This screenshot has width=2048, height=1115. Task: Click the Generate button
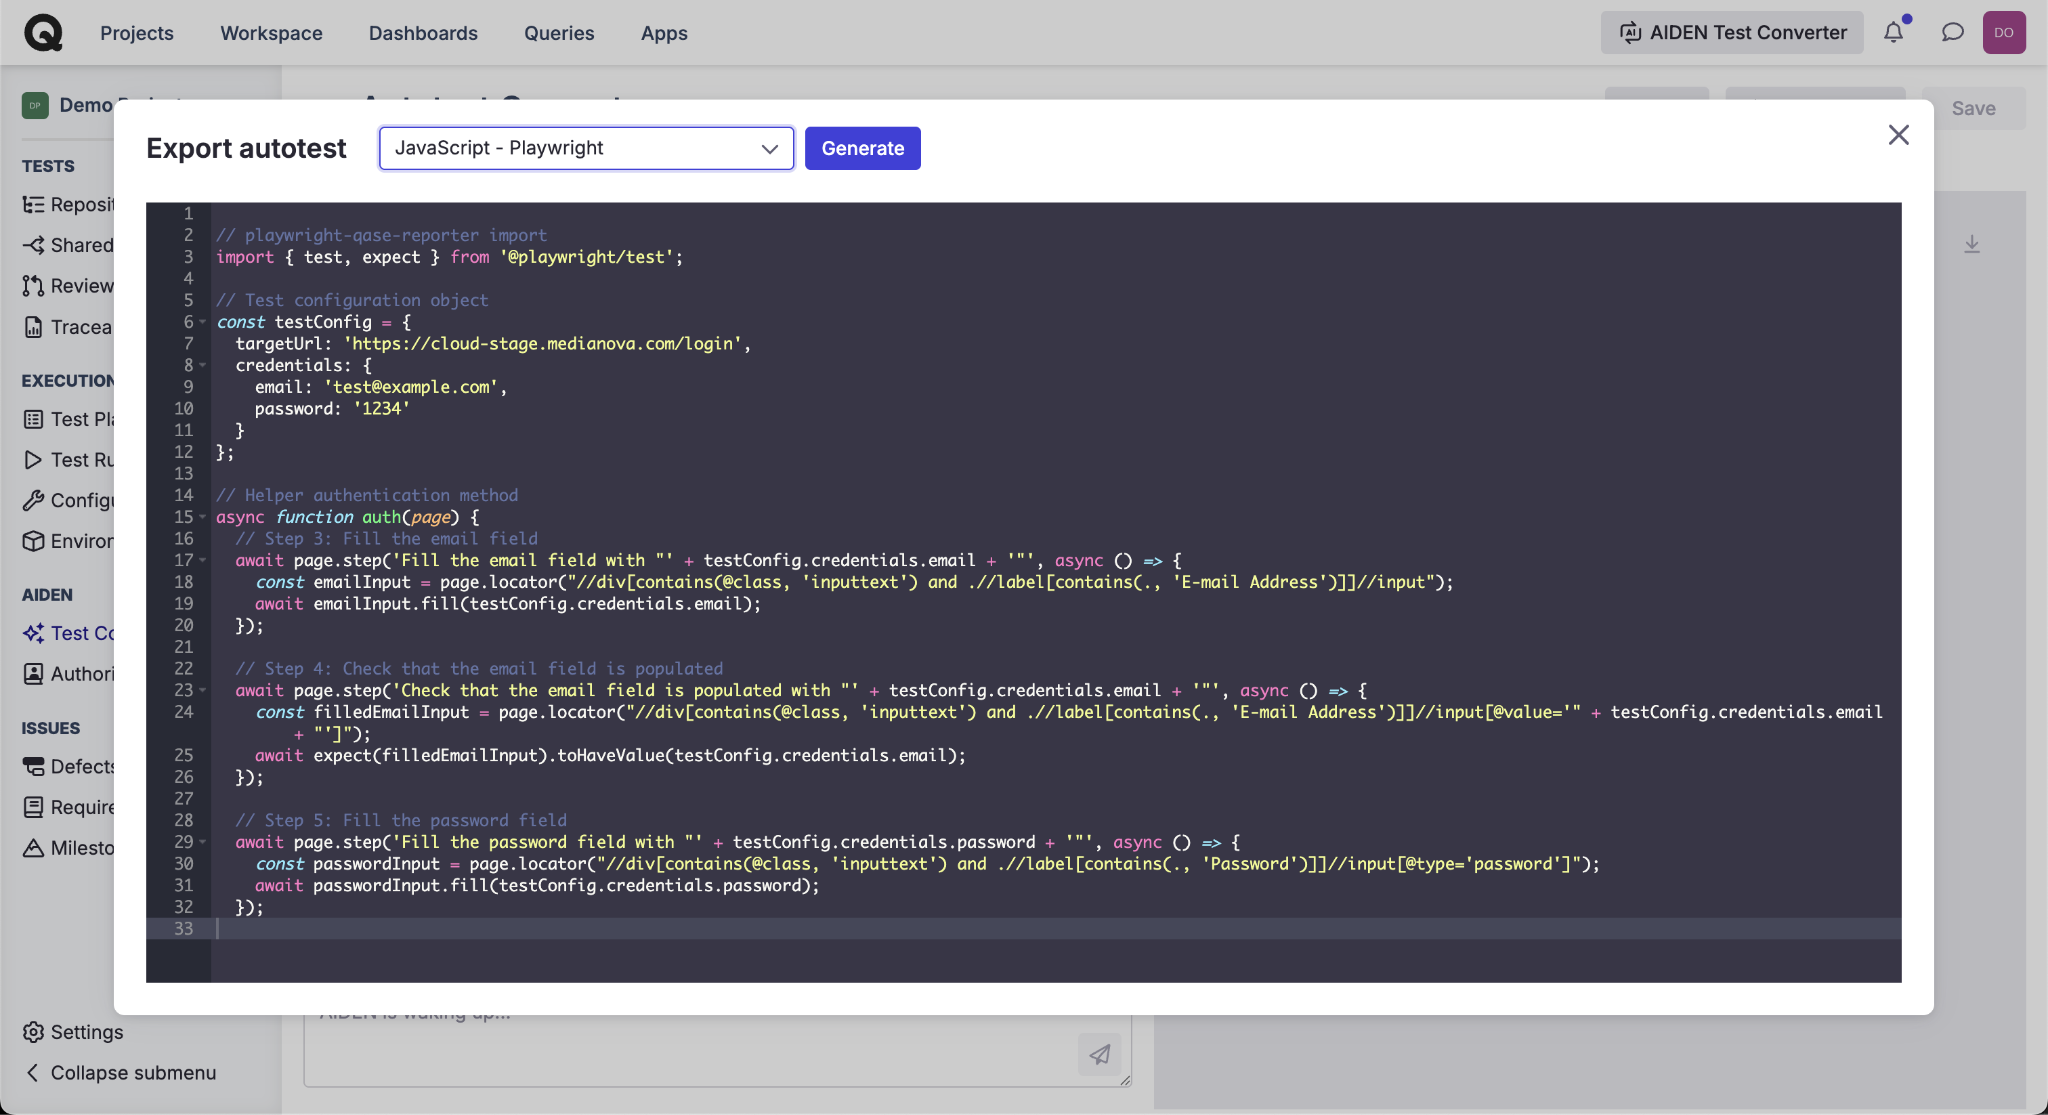pos(863,148)
